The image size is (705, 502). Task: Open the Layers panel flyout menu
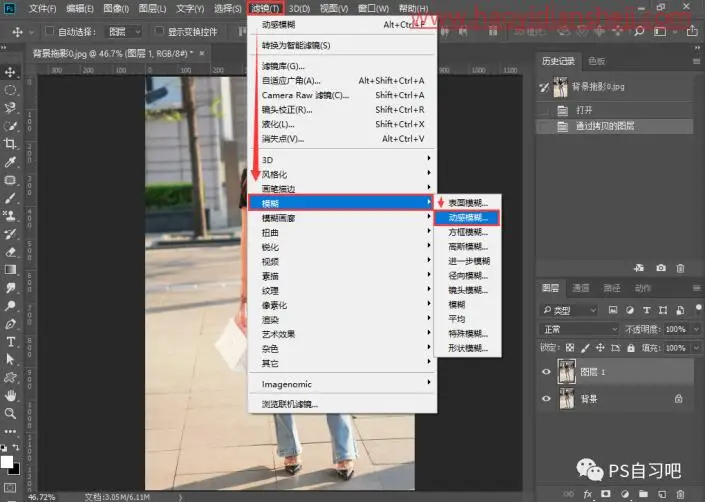pyautogui.click(x=696, y=288)
